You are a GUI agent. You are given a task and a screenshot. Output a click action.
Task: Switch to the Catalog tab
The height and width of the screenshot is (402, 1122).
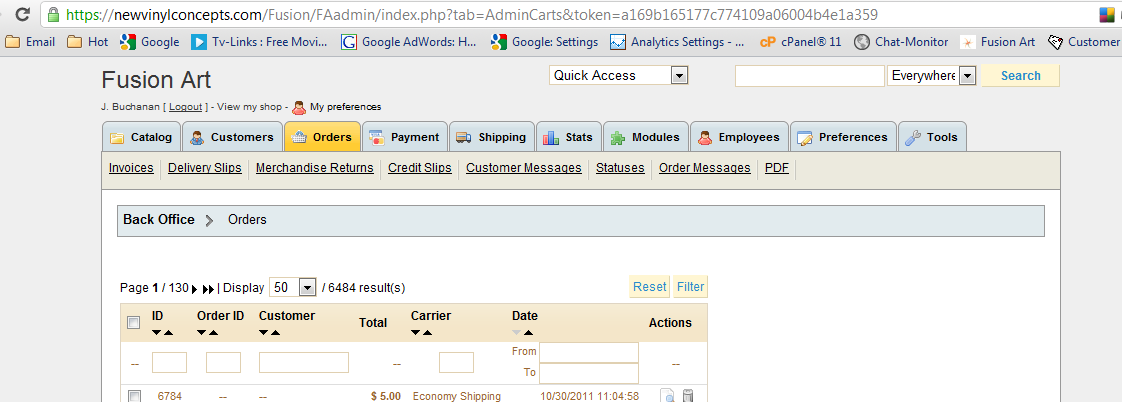[x=141, y=137]
